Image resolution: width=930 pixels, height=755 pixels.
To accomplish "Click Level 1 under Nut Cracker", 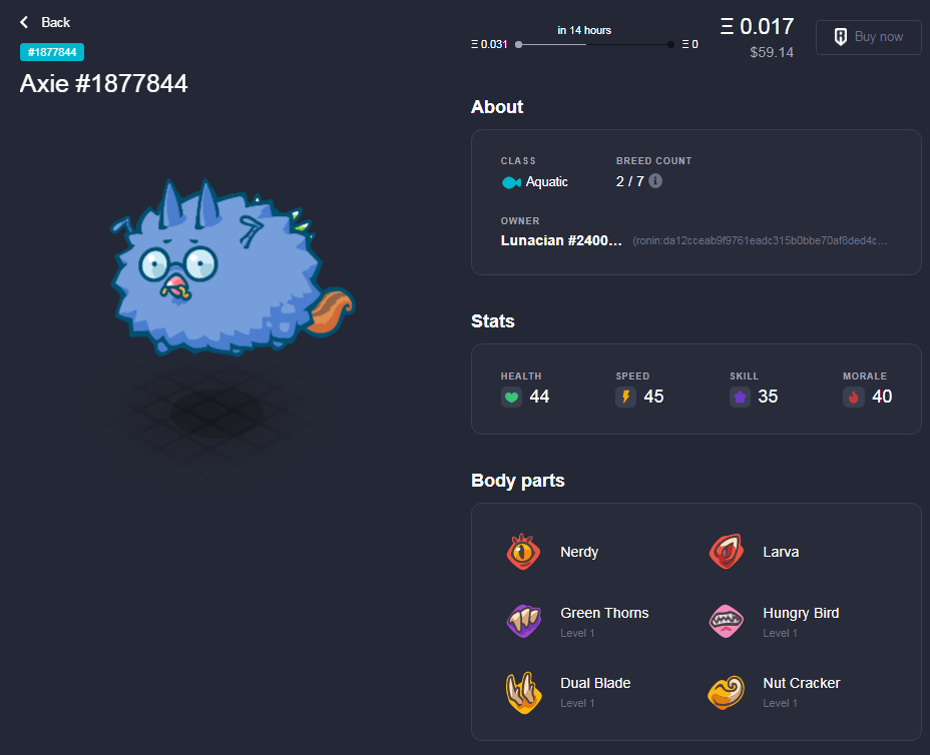I will point(780,703).
